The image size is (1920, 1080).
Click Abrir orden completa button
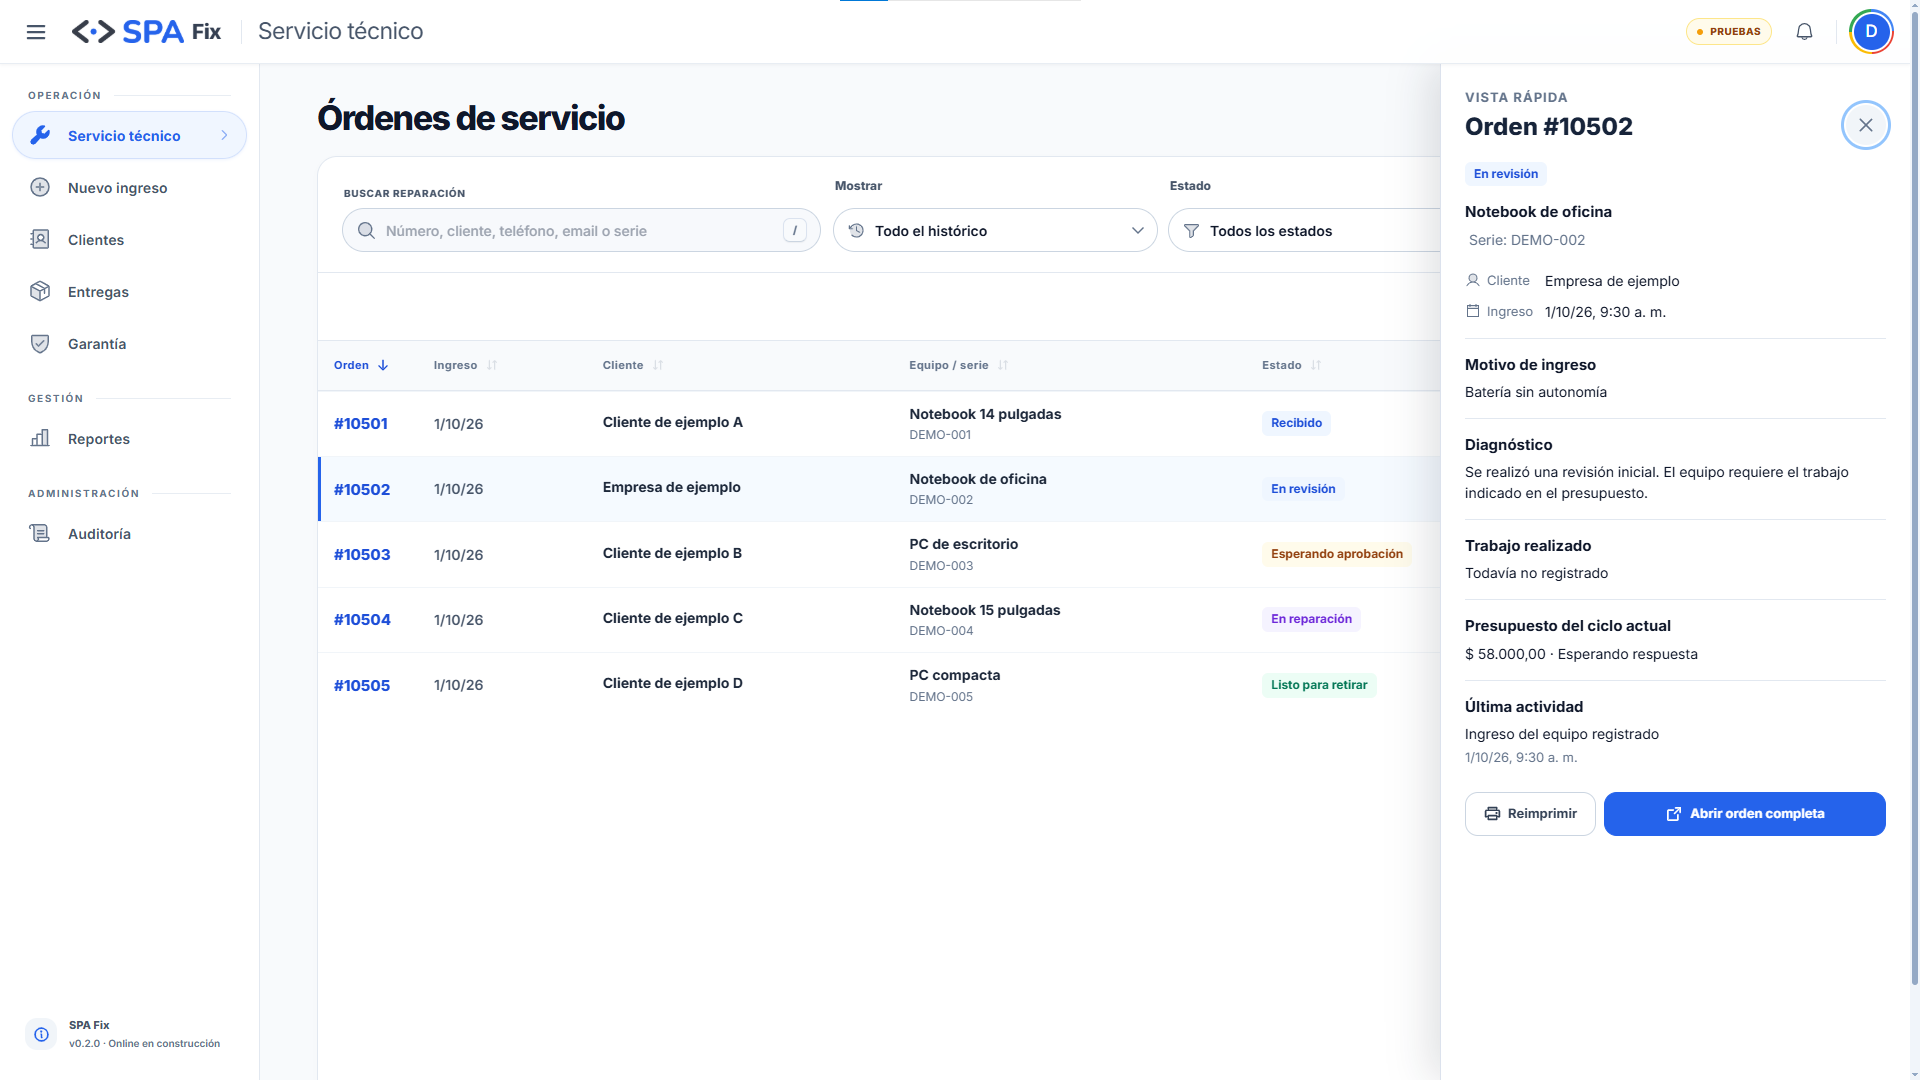(x=1744, y=814)
